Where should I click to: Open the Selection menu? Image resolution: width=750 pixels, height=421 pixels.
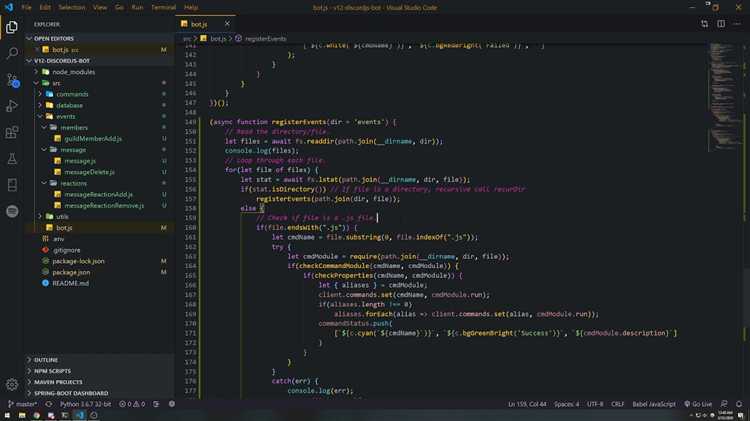point(72,8)
